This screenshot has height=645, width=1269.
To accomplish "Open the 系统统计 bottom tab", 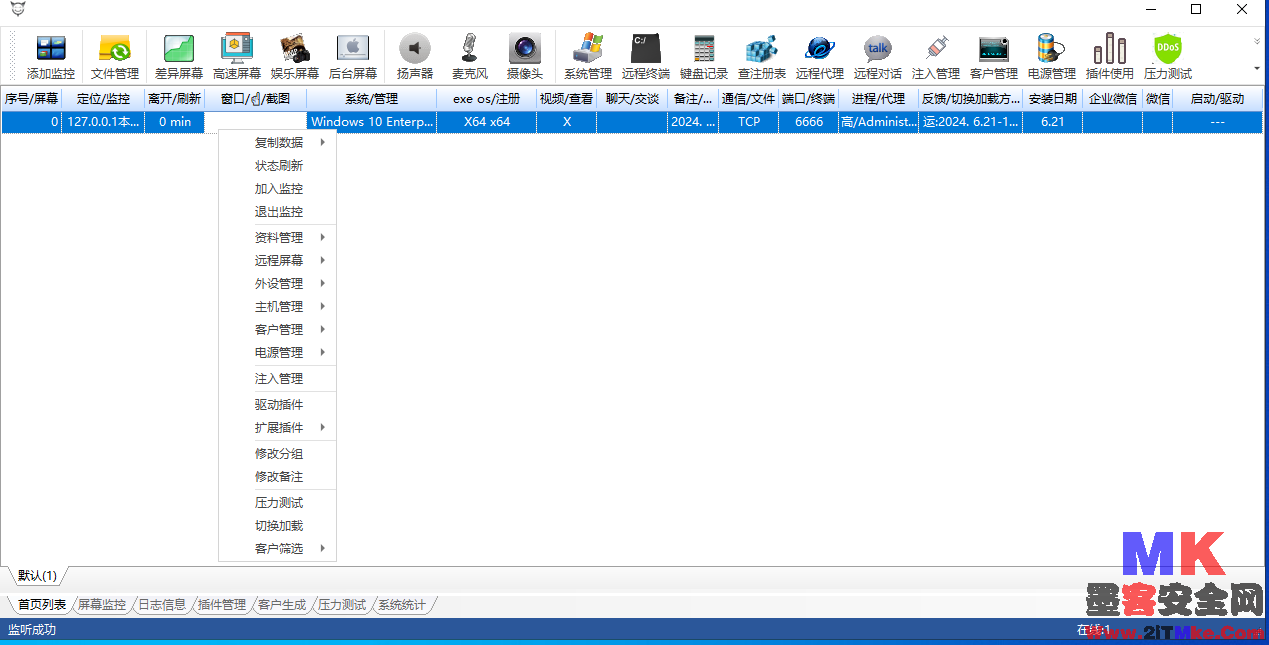I will [401, 605].
